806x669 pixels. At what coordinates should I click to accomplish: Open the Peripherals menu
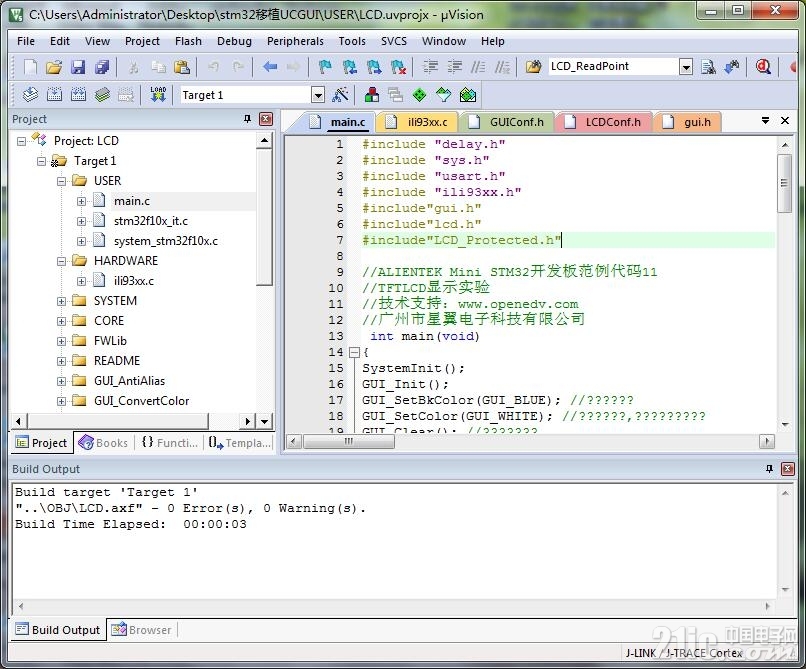pos(295,41)
